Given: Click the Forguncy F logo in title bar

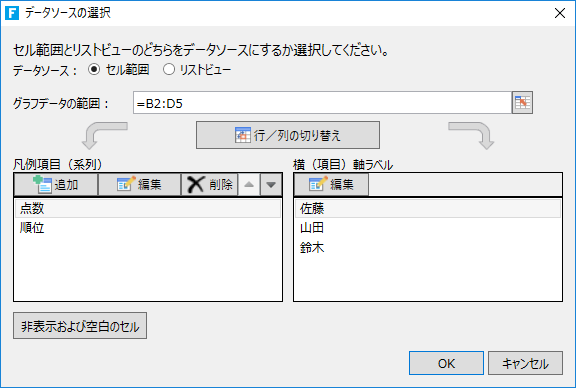Looking at the screenshot, I should (12, 13).
